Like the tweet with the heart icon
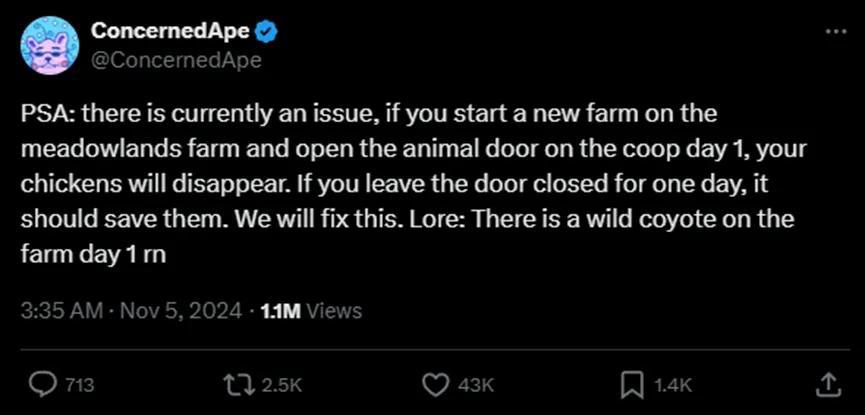Screen dimensions: 865x415 point(435,384)
